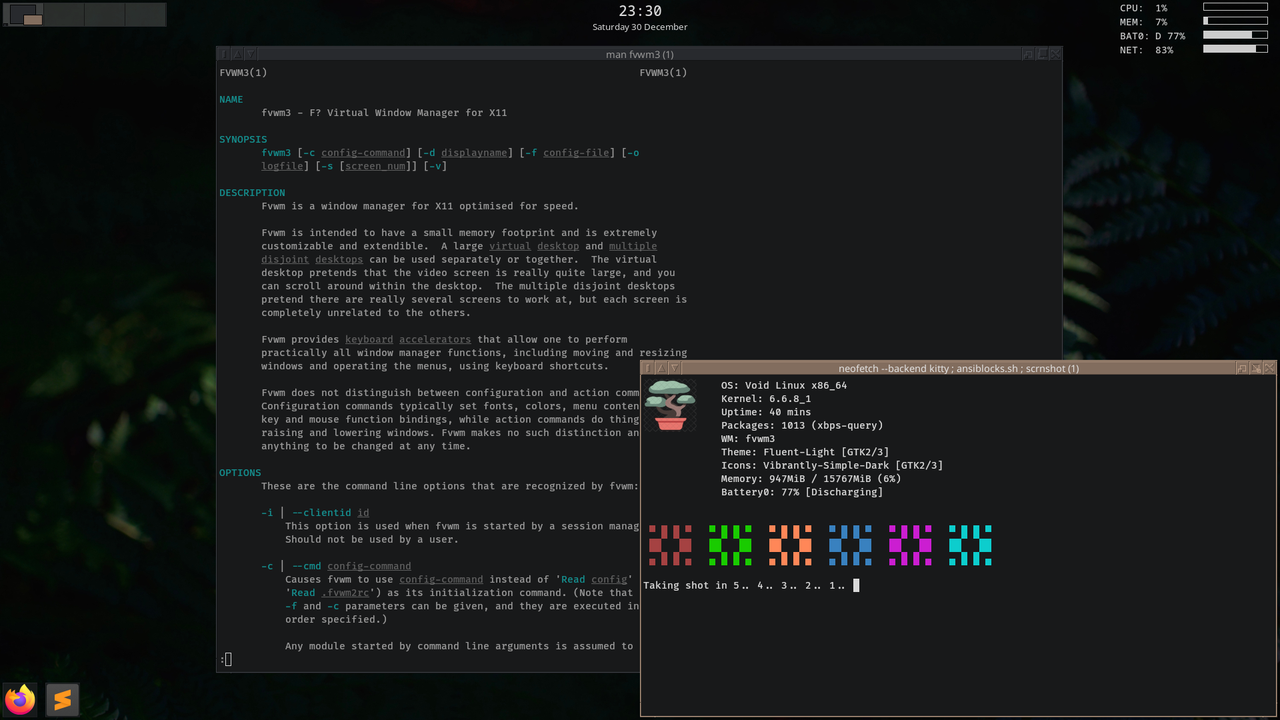This screenshot has height=720, width=1280.
Task: Close the man fvwm3 window
Action: click(x=1054, y=54)
